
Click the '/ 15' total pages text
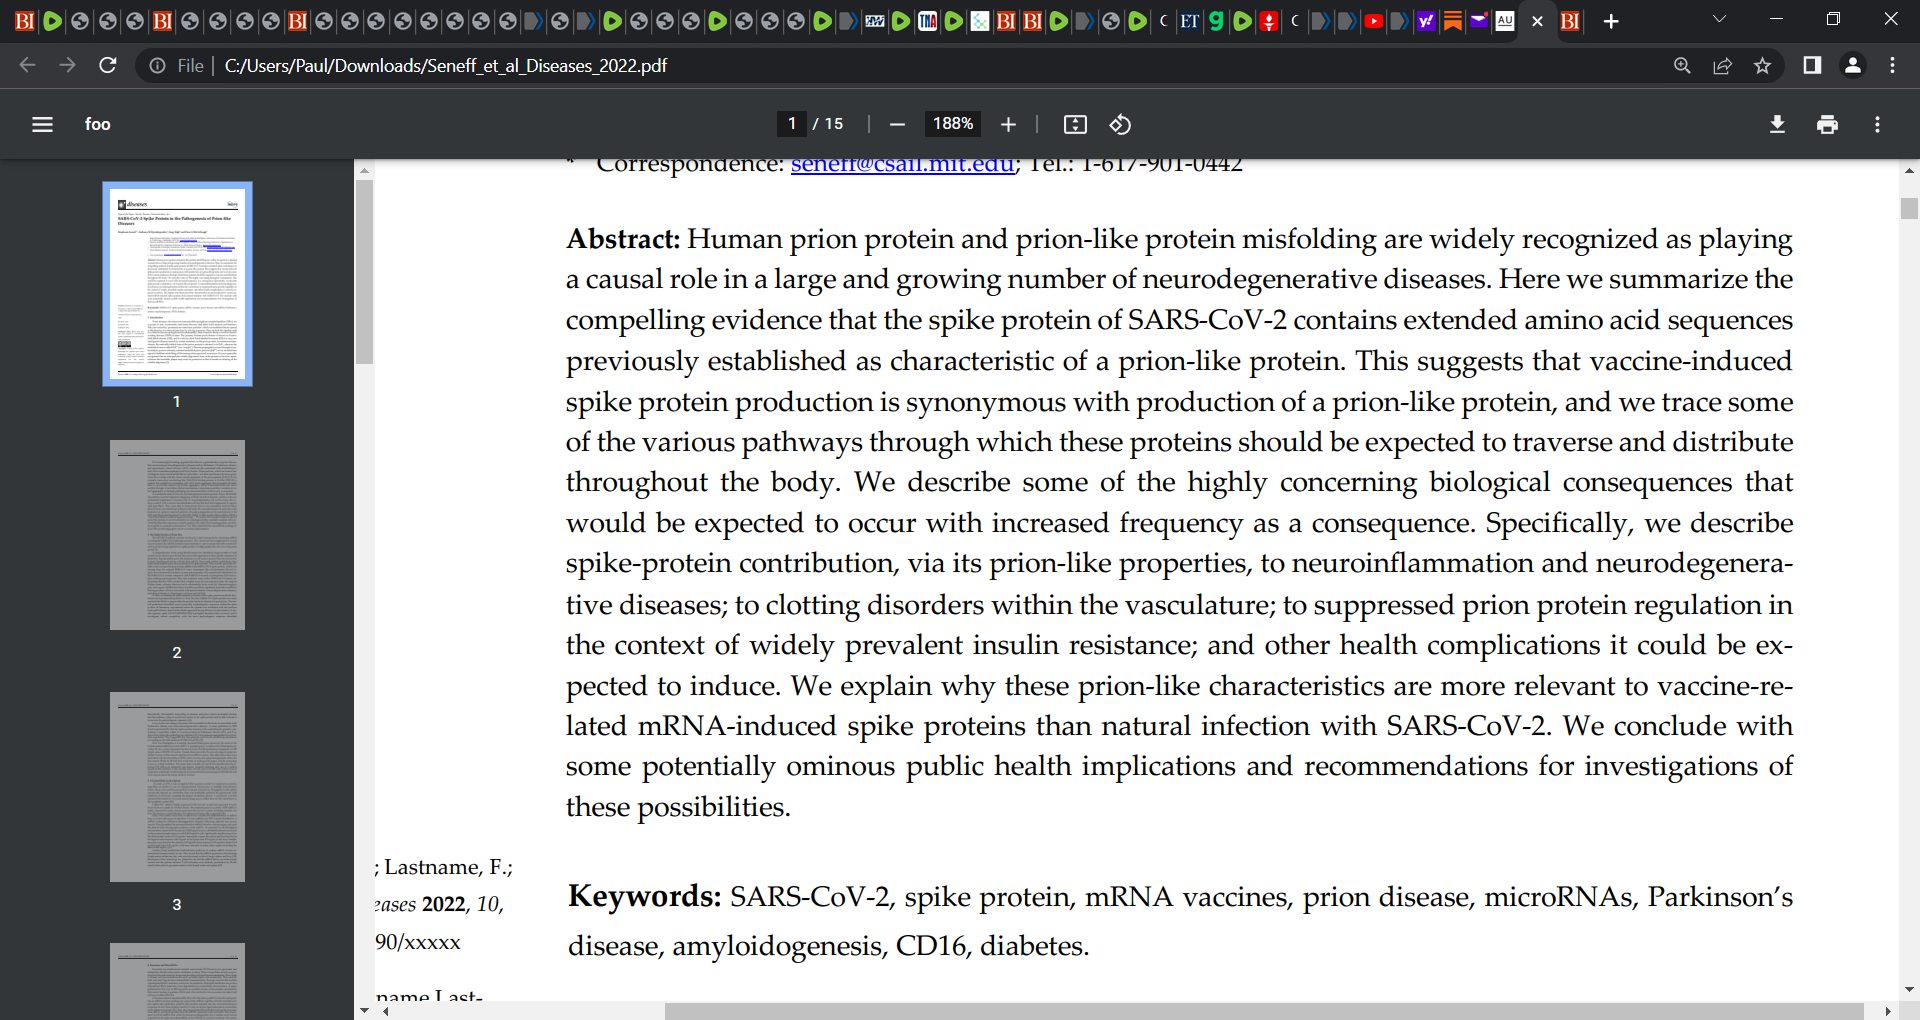point(828,124)
